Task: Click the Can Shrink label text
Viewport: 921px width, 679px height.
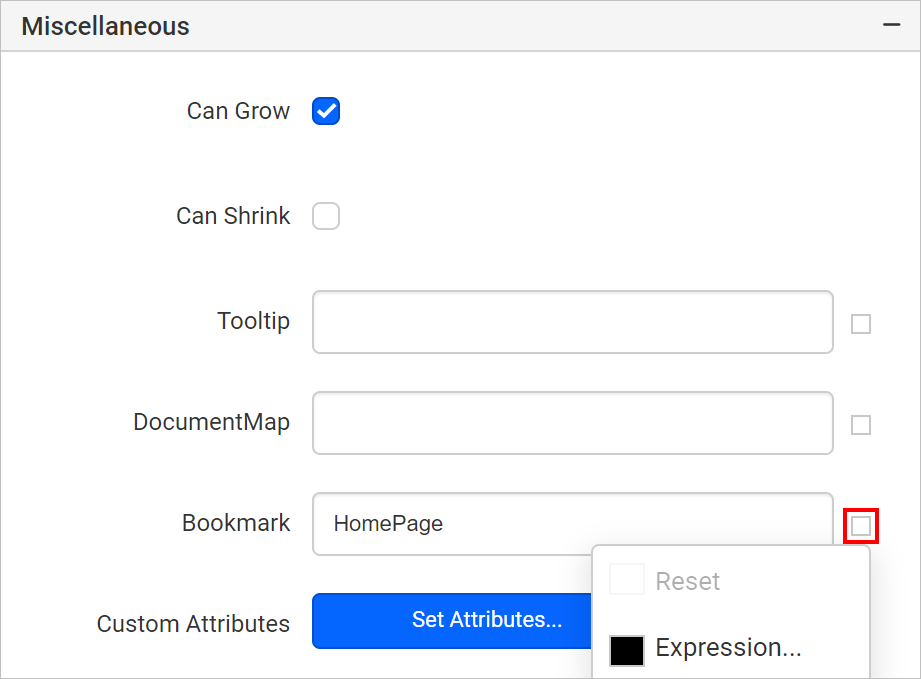Action: coord(233,216)
